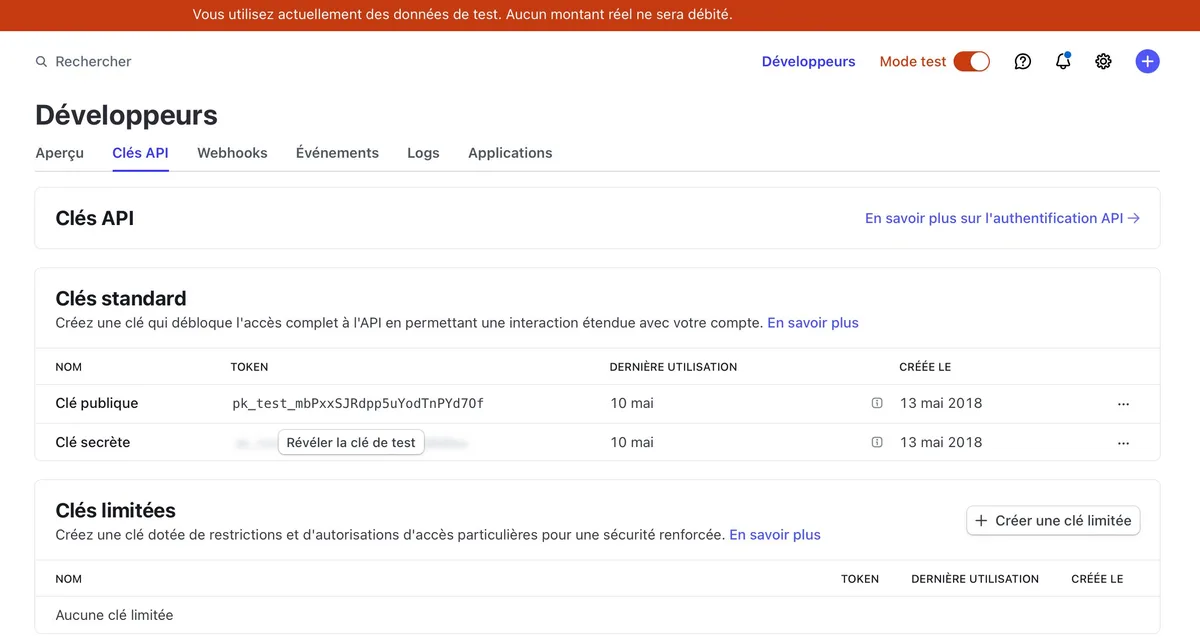This screenshot has width=1200, height=642.
Task: Switch to the Webhooks tab
Action: pos(232,153)
